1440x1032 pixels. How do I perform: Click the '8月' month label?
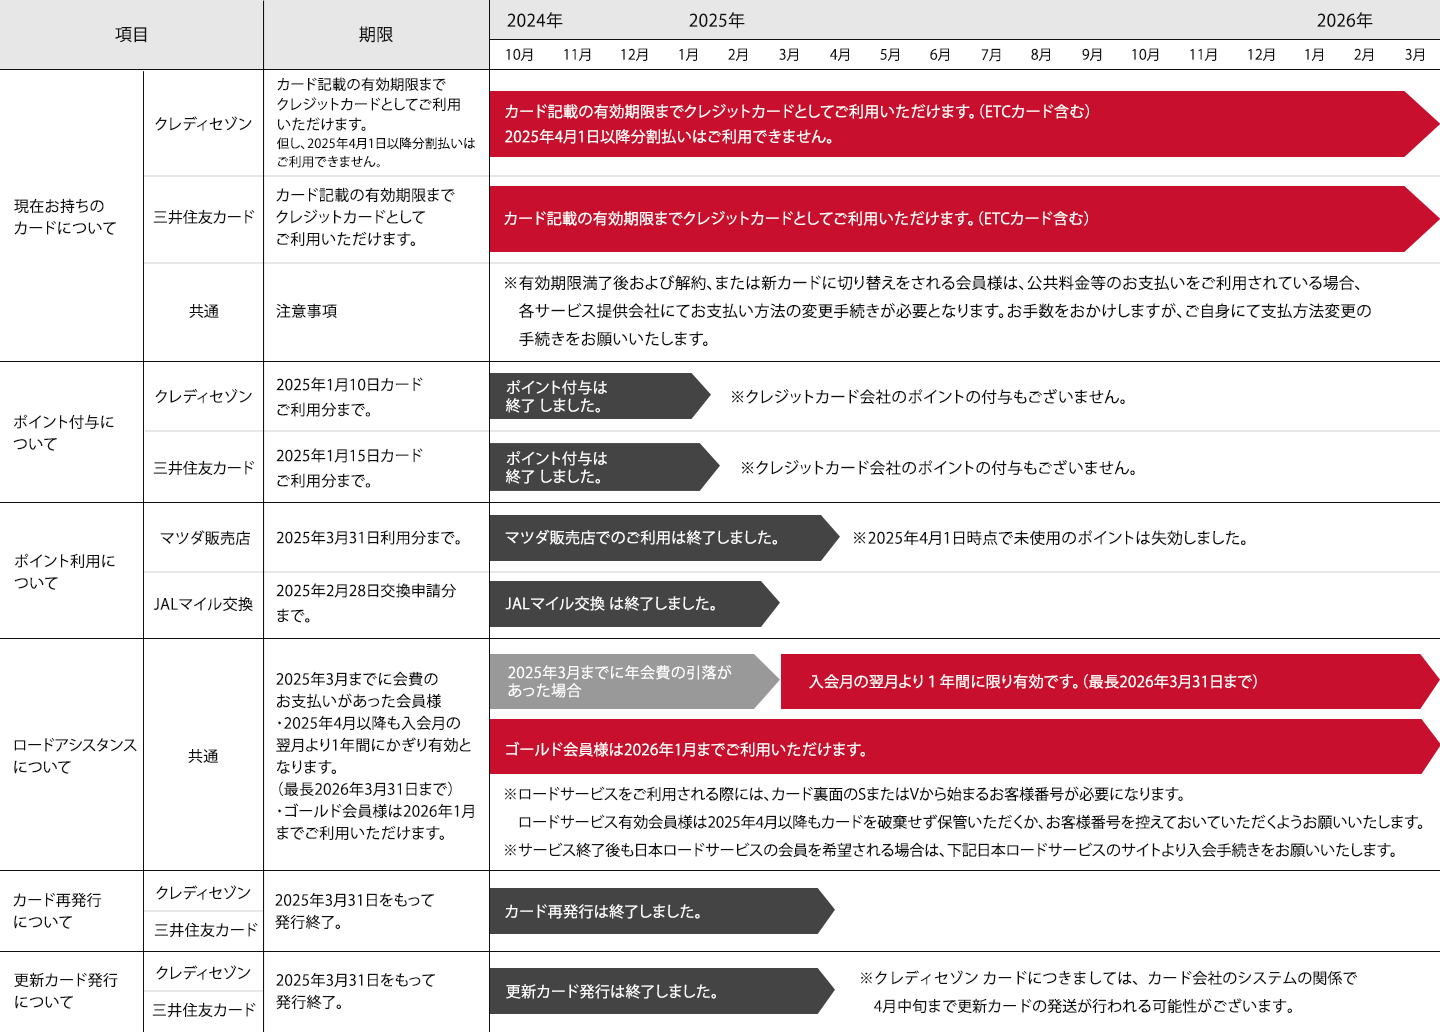pyautogui.click(x=1041, y=55)
